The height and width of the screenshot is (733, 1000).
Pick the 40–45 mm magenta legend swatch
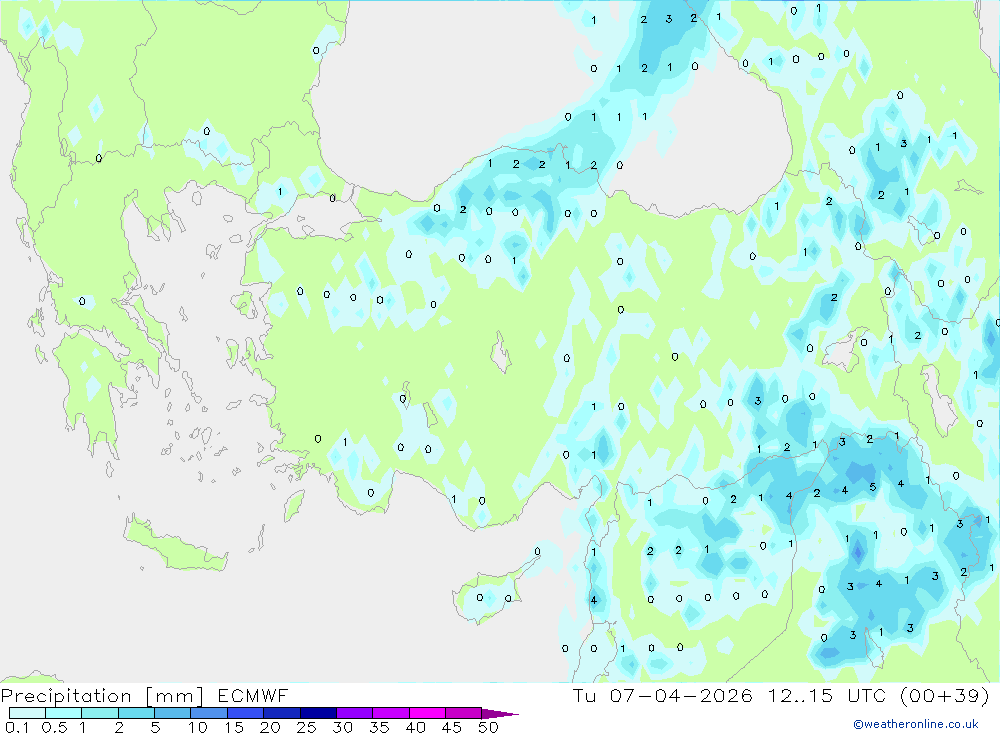tap(427, 713)
